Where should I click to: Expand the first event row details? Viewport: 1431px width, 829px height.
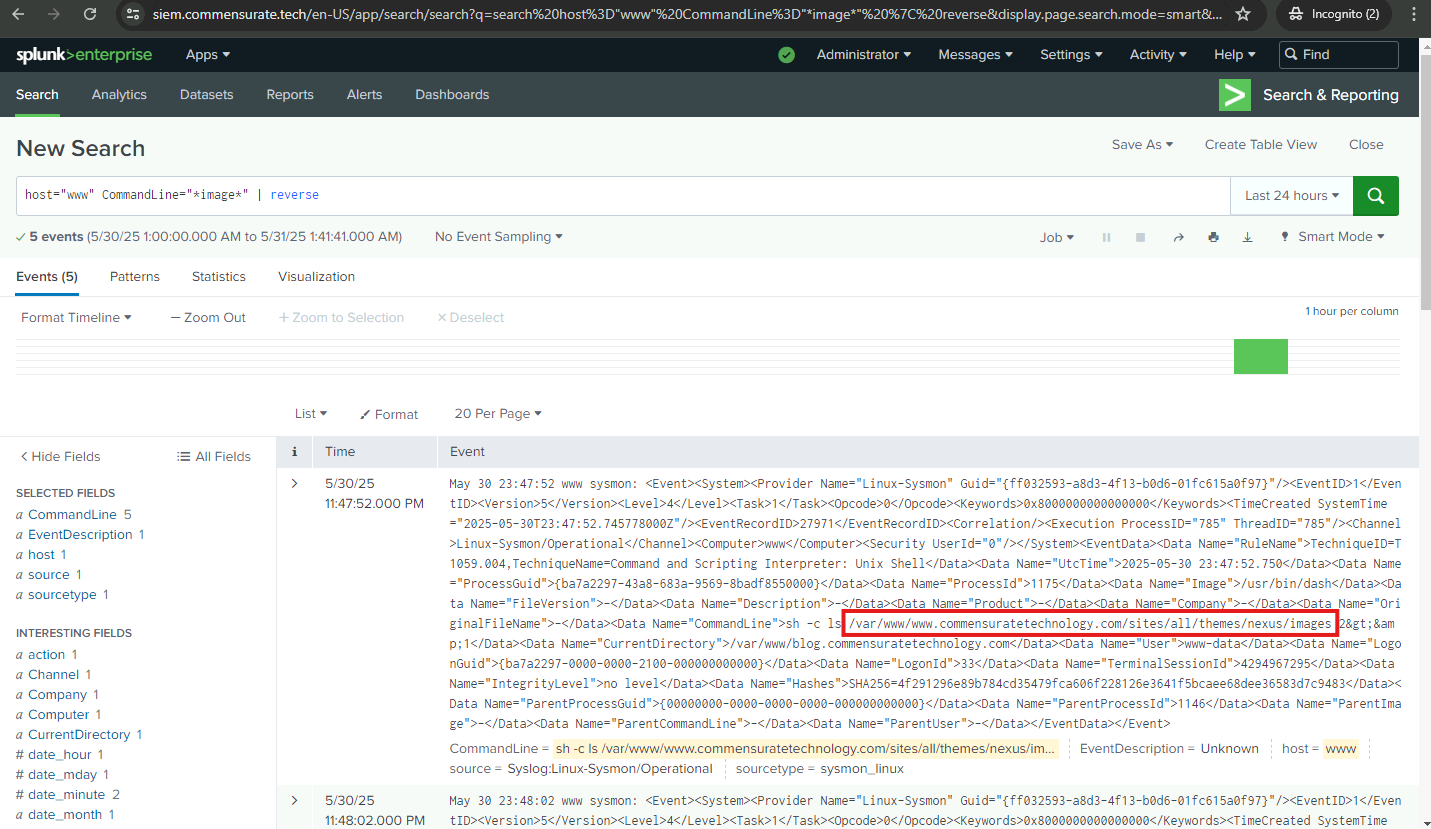pyautogui.click(x=294, y=484)
